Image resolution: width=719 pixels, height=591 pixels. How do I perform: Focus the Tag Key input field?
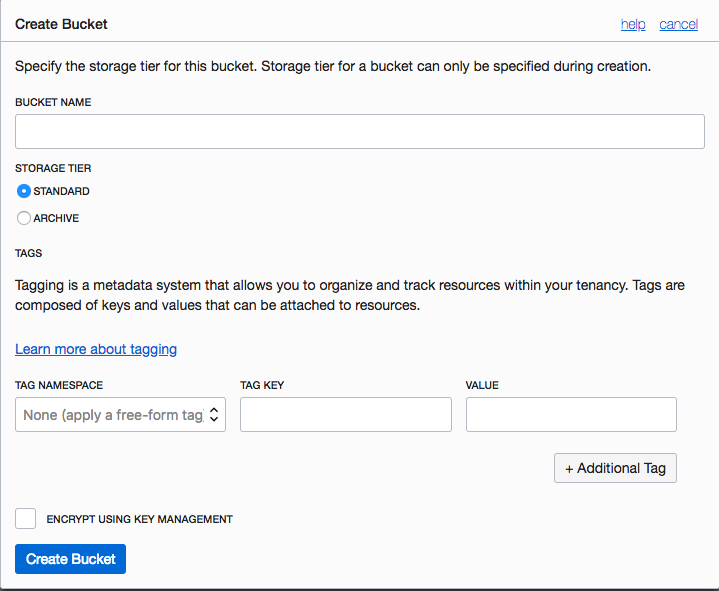pos(346,414)
